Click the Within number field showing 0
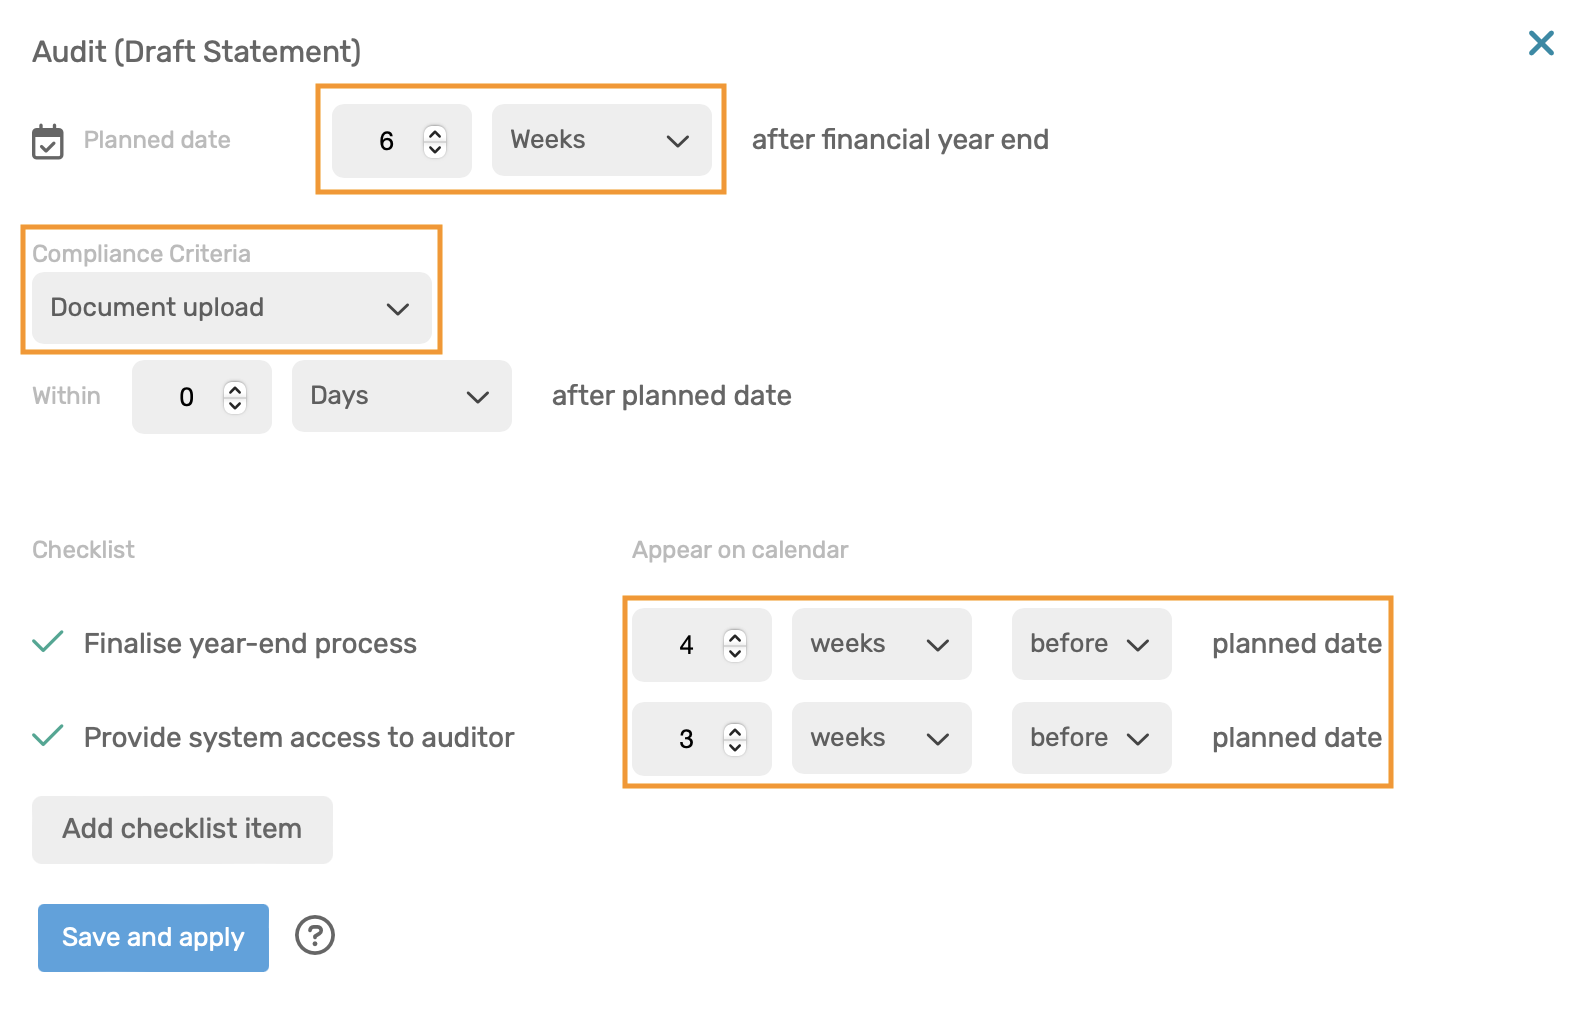The height and width of the screenshot is (1014, 1578). (x=186, y=397)
